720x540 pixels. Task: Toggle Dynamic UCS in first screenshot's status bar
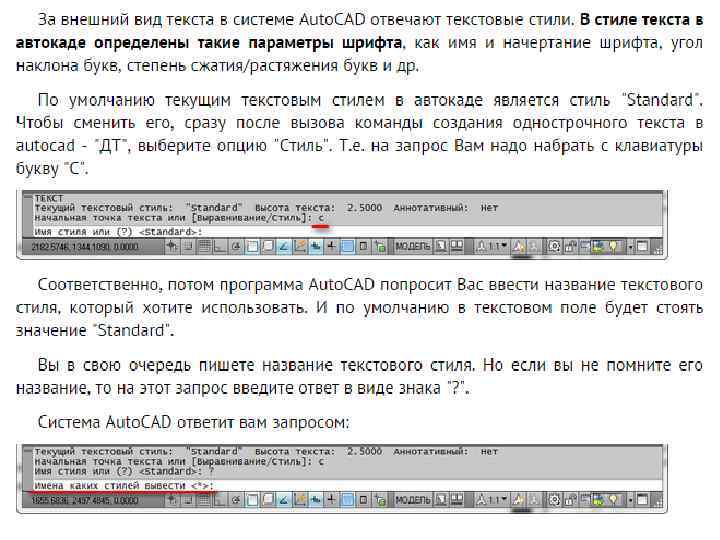tap(299, 247)
